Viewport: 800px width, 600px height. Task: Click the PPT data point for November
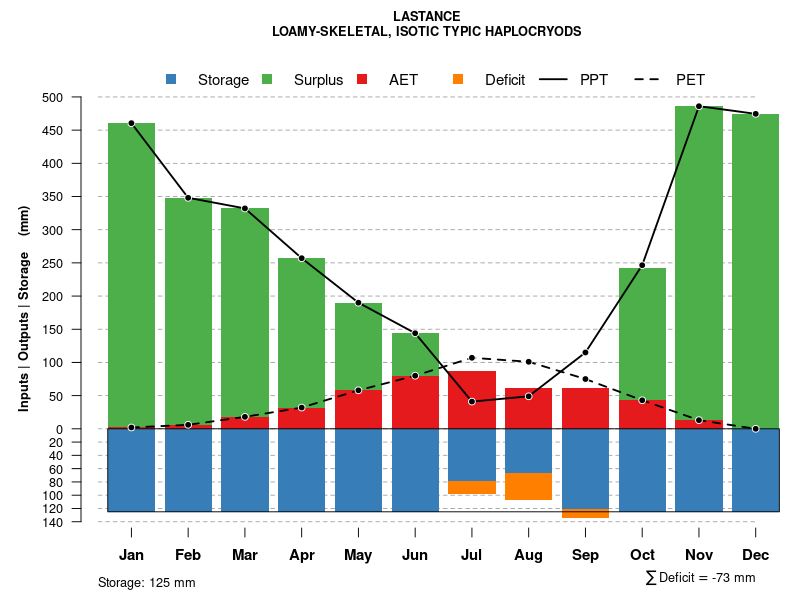coord(699,106)
